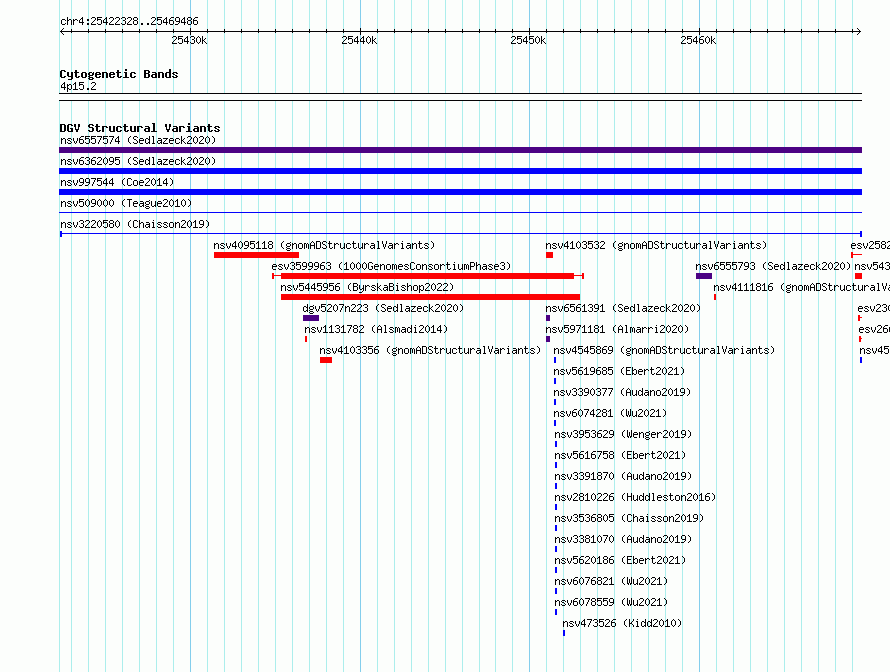Select nsv5616758 (Ebert2021) label
The height and width of the screenshot is (672, 890).
click(620, 455)
